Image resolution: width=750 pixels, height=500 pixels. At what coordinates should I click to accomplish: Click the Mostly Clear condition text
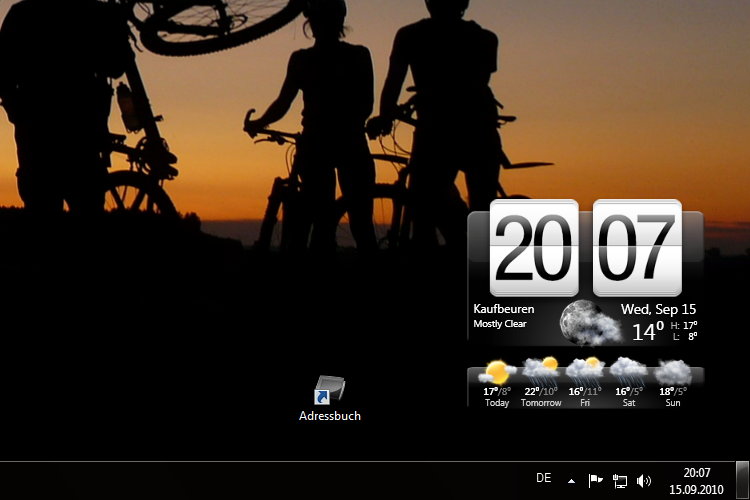[x=500, y=324]
